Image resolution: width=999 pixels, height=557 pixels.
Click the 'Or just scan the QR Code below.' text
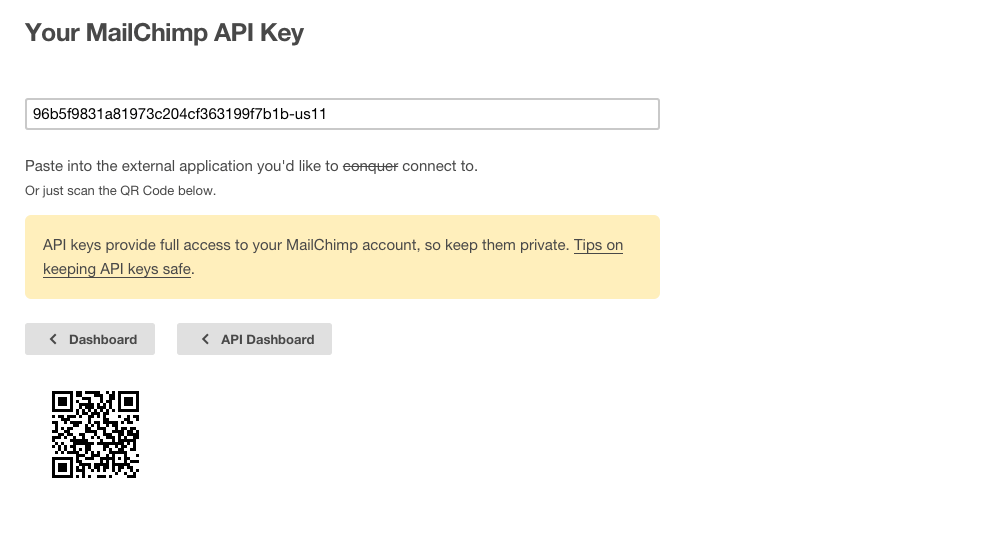tap(120, 191)
